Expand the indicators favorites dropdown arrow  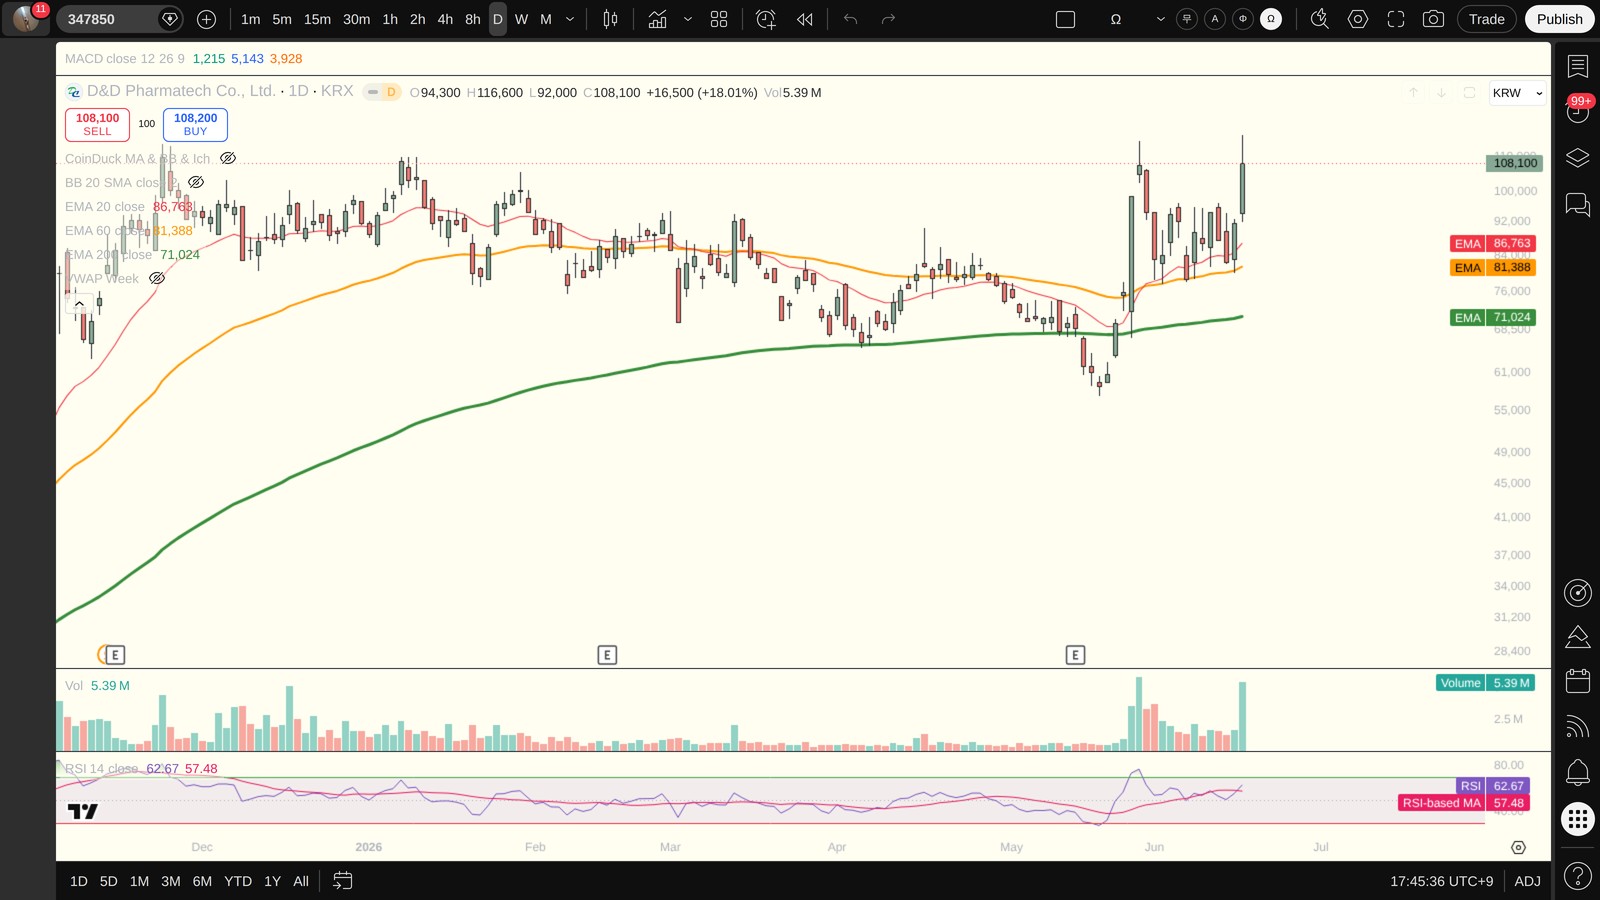pyautogui.click(x=688, y=19)
